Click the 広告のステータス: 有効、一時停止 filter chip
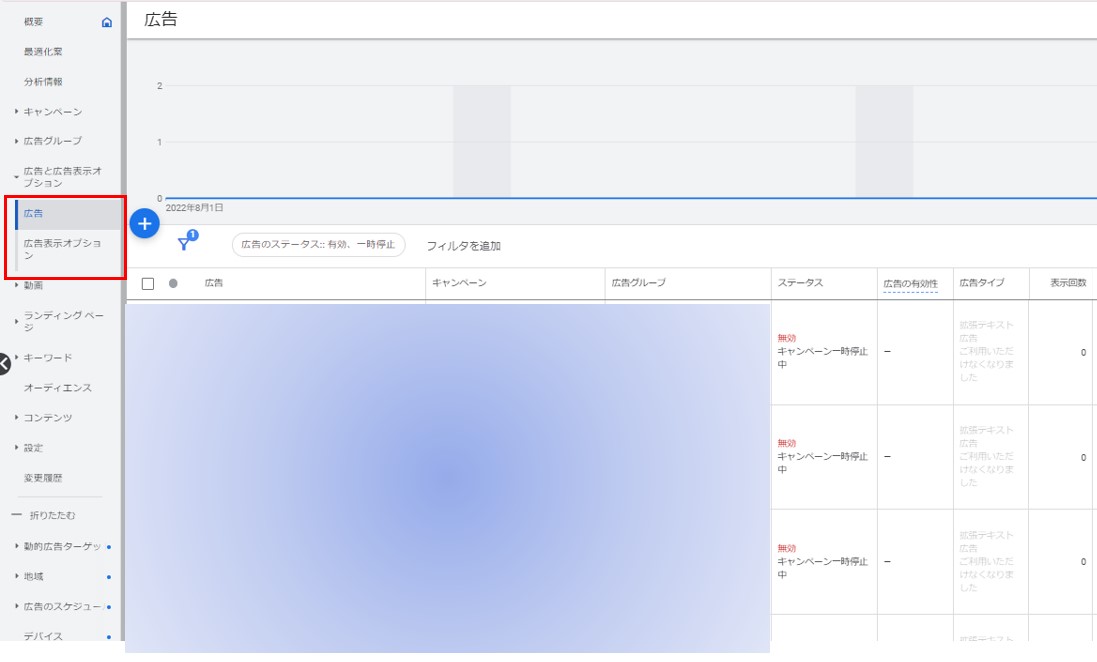The image size is (1097, 662). [318, 245]
